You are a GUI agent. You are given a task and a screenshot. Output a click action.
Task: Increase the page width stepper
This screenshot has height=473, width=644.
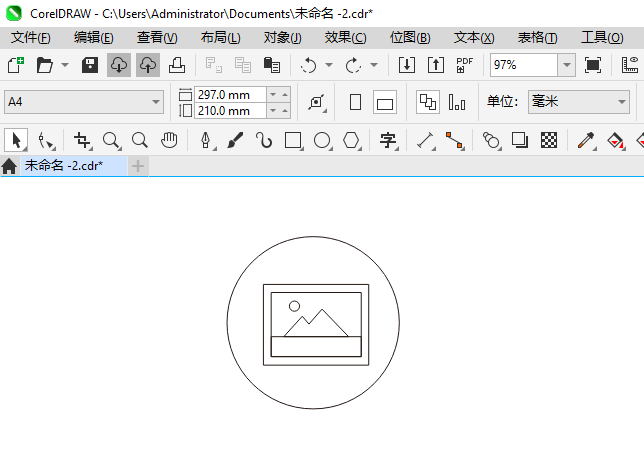285,95
